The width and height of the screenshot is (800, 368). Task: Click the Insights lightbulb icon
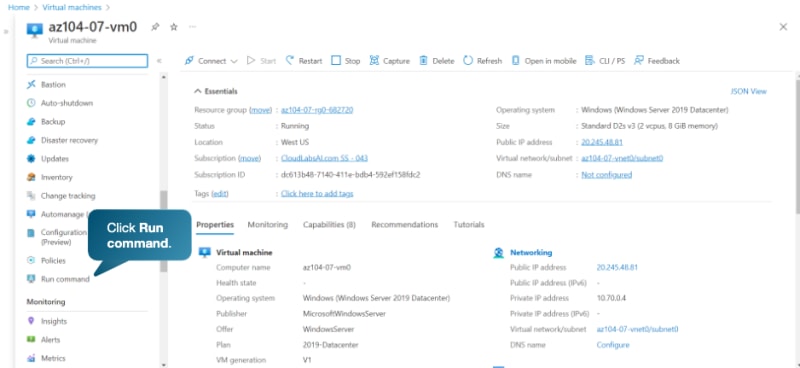tap(31, 321)
